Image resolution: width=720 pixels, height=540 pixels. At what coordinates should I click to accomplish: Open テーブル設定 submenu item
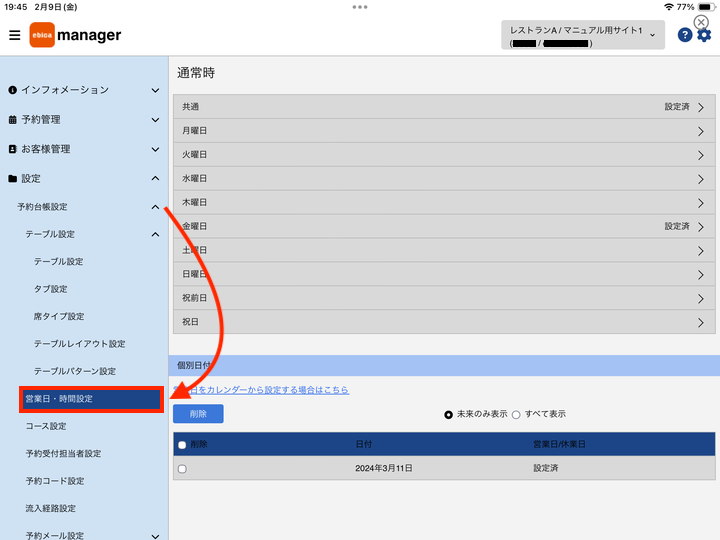(x=58, y=261)
